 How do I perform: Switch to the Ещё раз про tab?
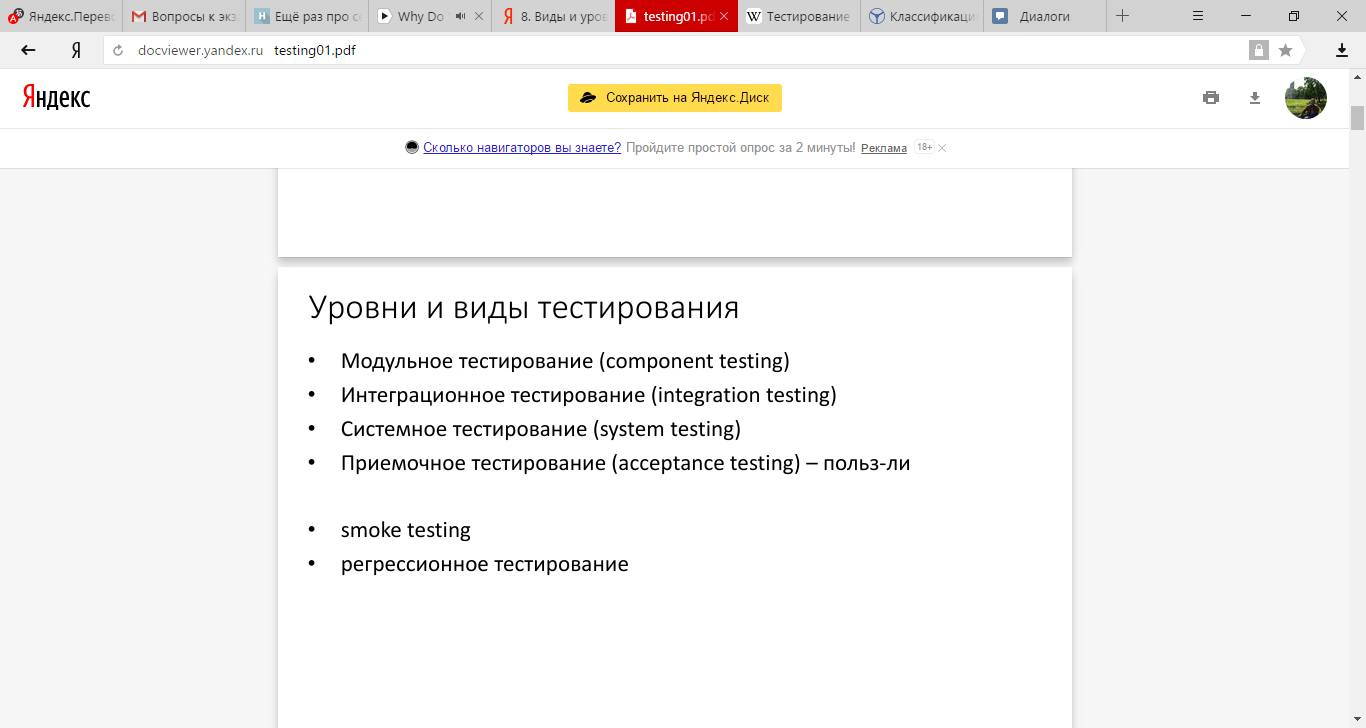[307, 17]
